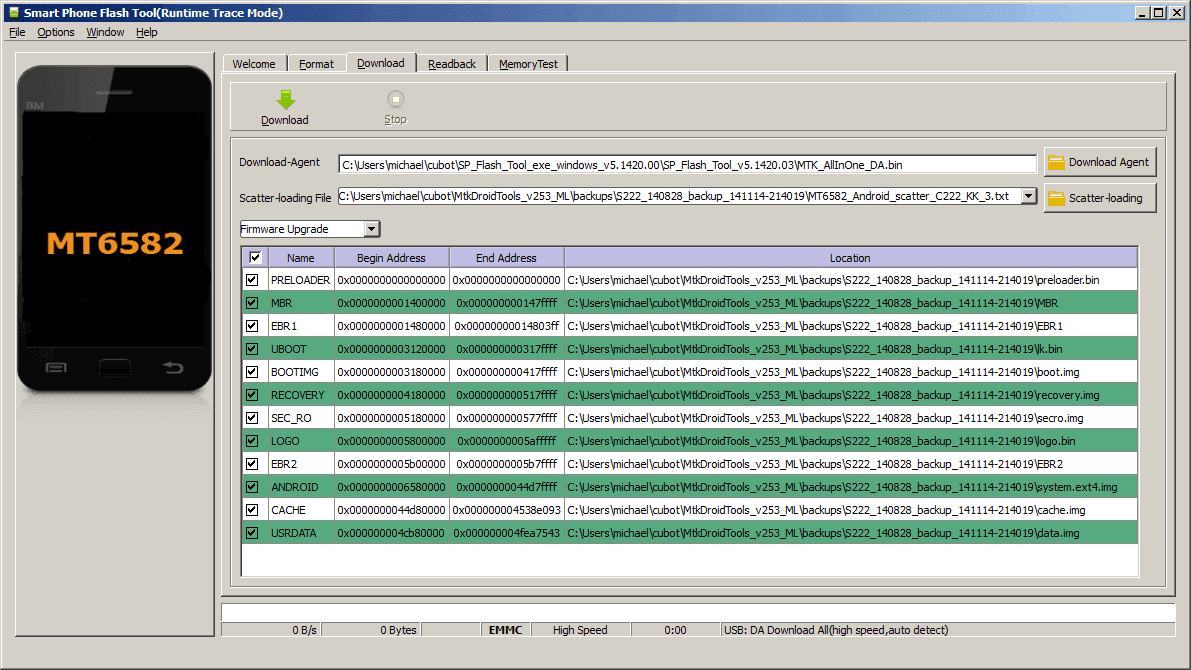1191x670 pixels.
Task: Select the ANDROID partition name cell
Action: click(x=300, y=487)
